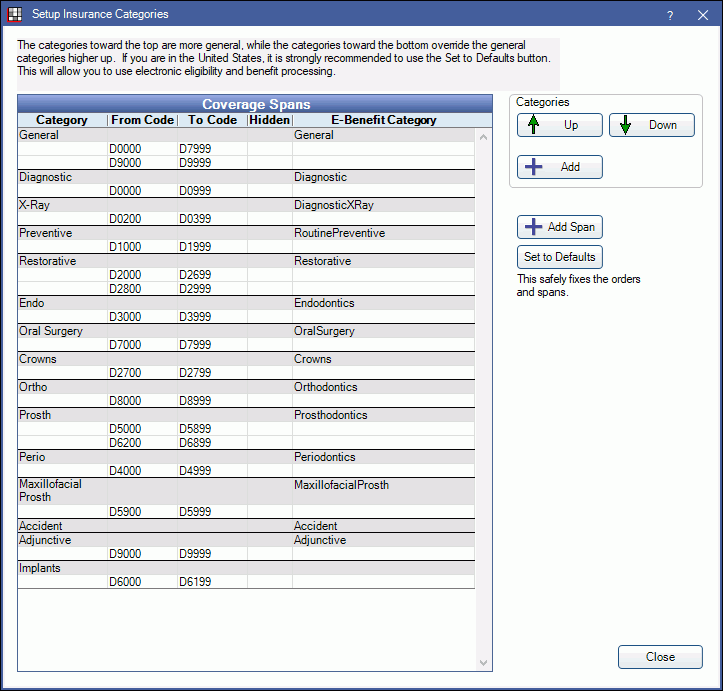
Task: Click the DiagnosticXRay e-benefit cell
Action: click(x=384, y=205)
